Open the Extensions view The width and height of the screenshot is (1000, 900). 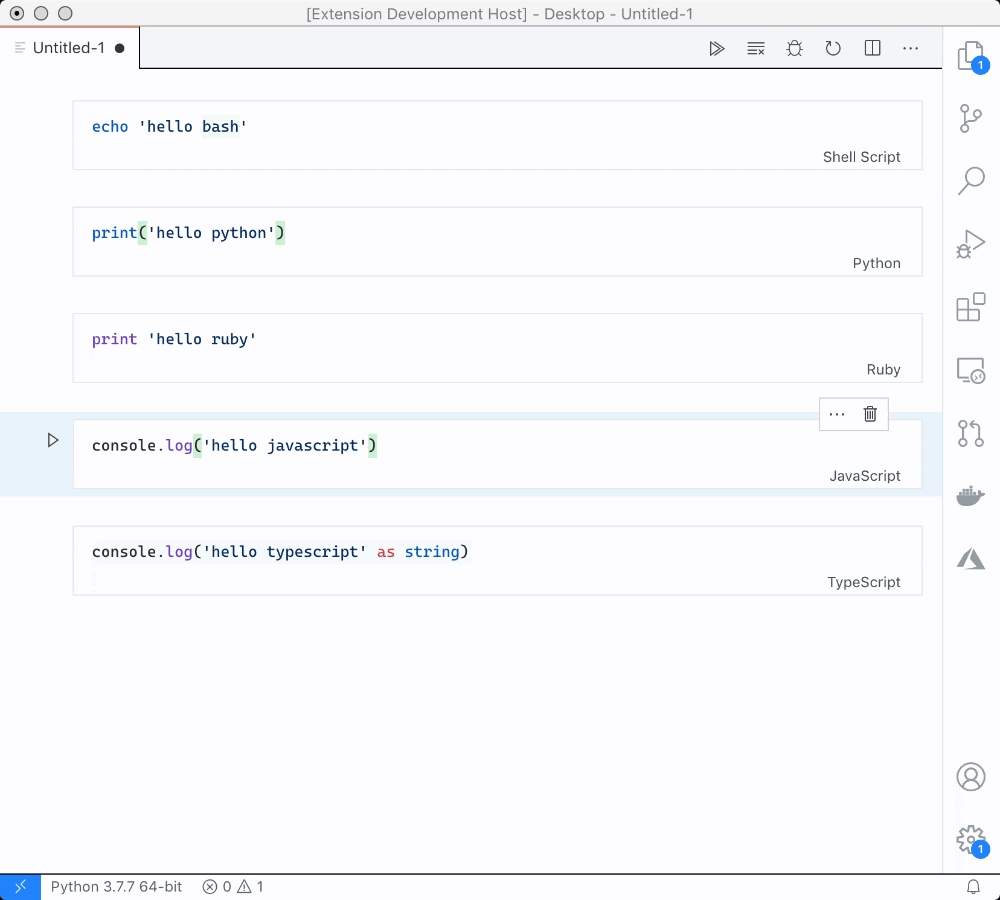970,307
